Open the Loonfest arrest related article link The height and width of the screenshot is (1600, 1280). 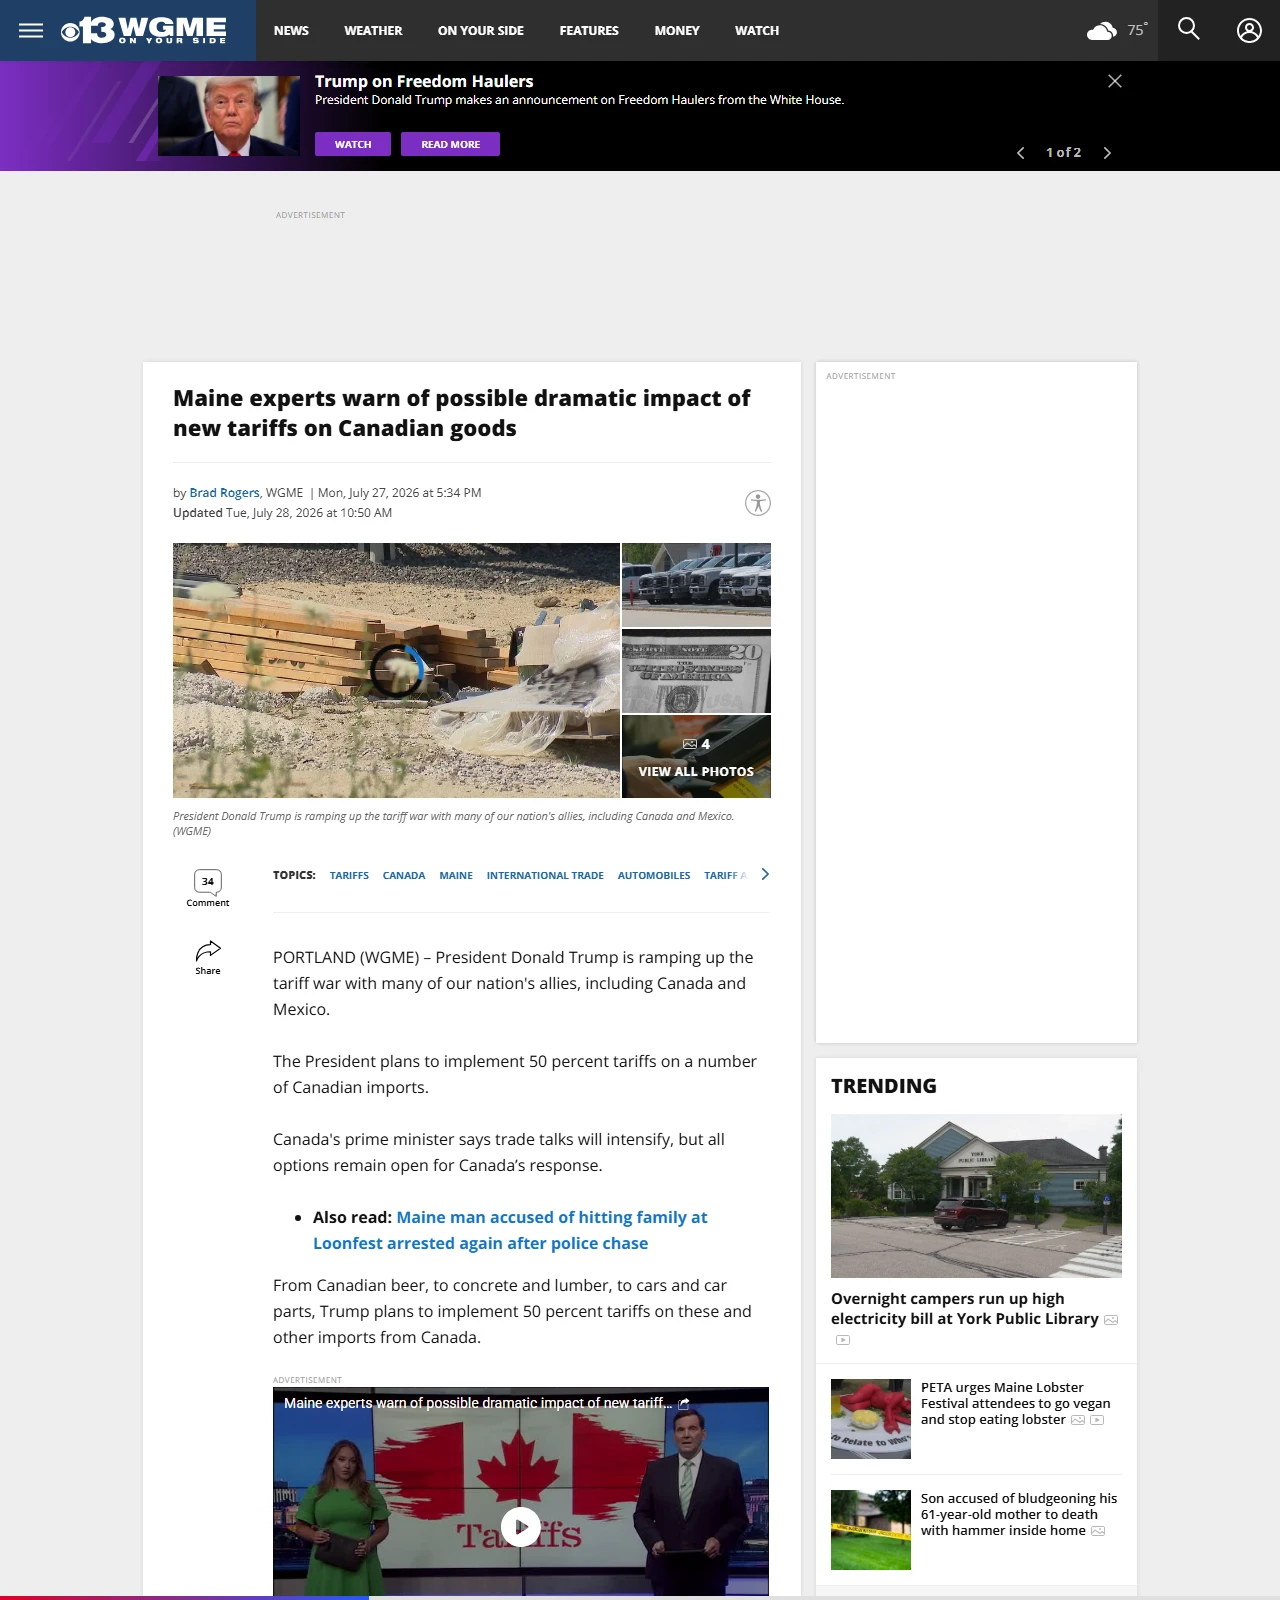510,1230
